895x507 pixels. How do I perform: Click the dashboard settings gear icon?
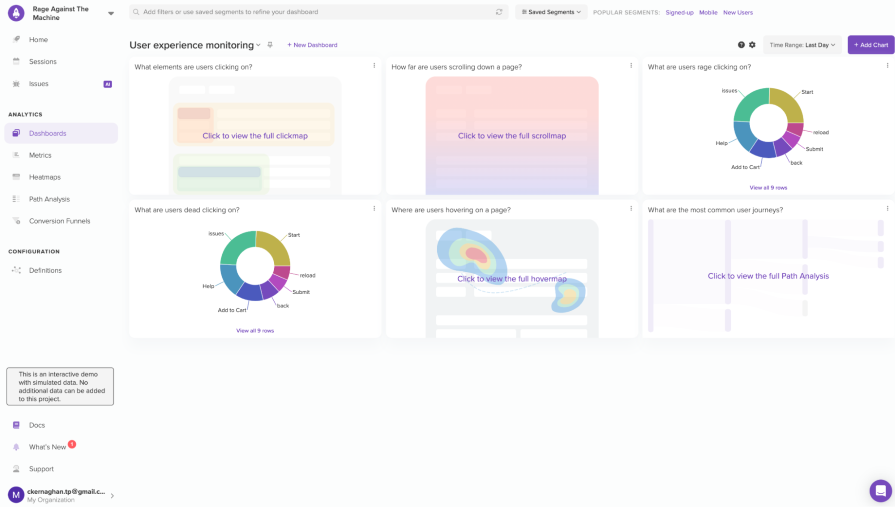(x=752, y=45)
